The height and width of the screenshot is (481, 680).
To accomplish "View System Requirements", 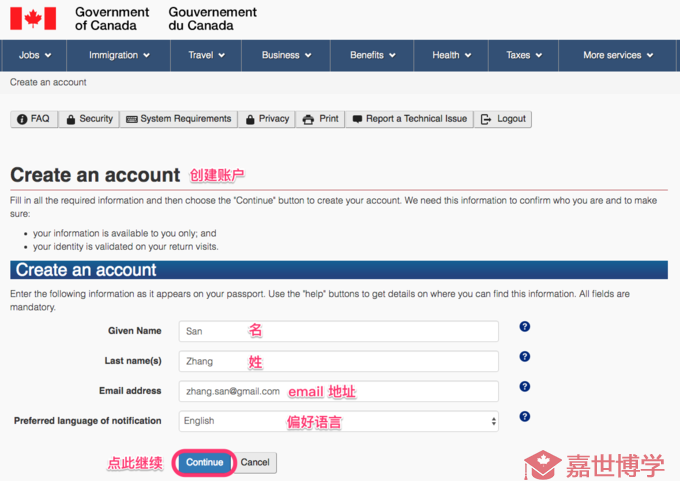I will click(178, 119).
